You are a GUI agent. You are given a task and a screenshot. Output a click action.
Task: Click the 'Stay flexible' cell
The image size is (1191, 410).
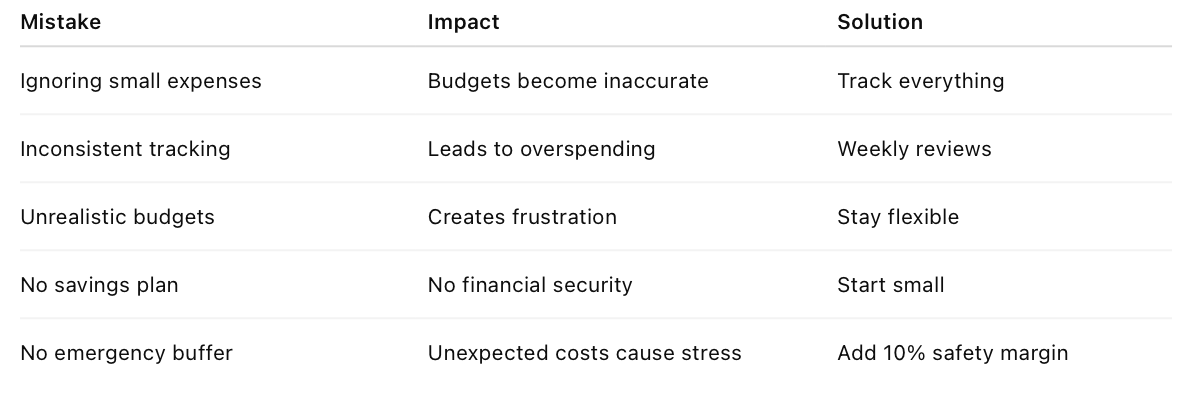(x=898, y=217)
